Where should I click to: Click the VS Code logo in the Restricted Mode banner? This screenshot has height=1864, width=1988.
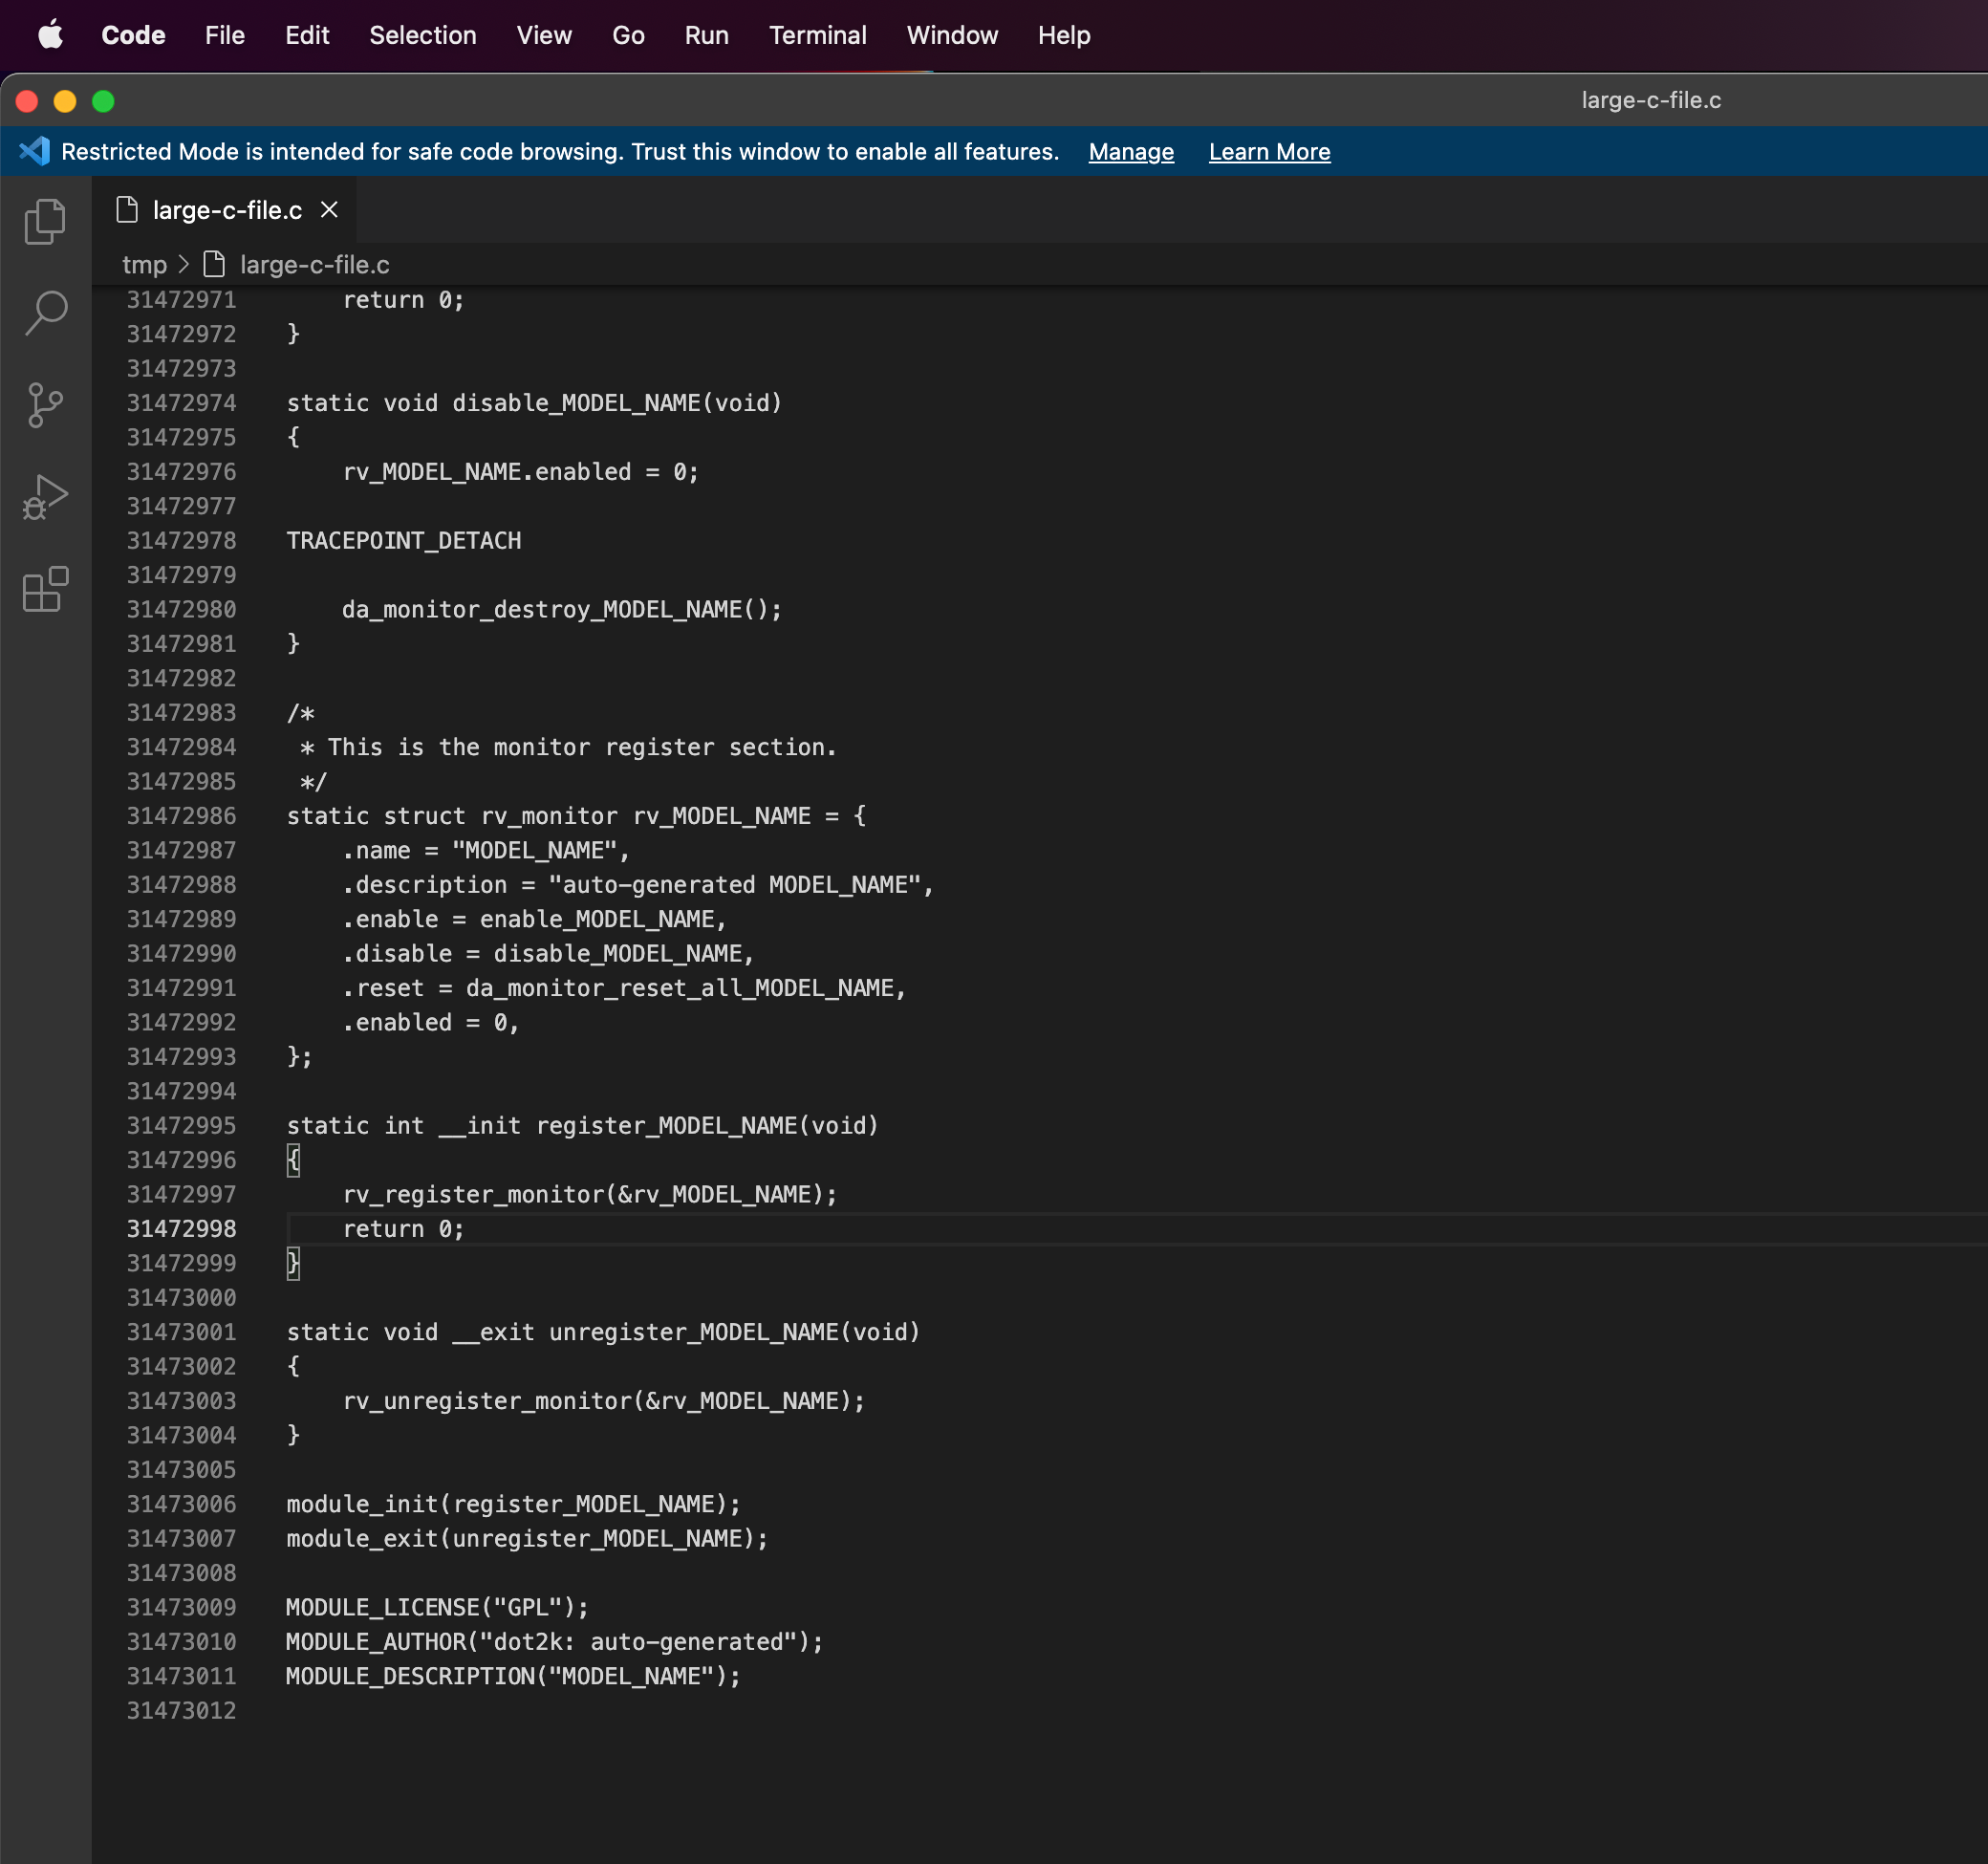(x=35, y=151)
